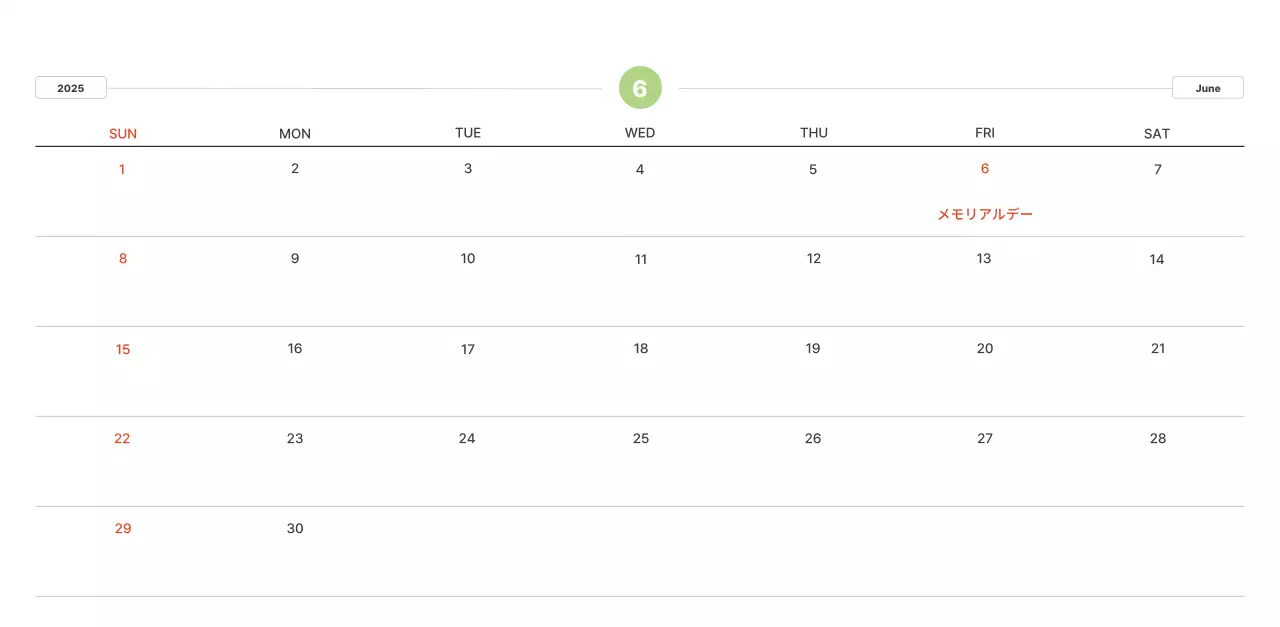Select the WED column header

(640, 133)
